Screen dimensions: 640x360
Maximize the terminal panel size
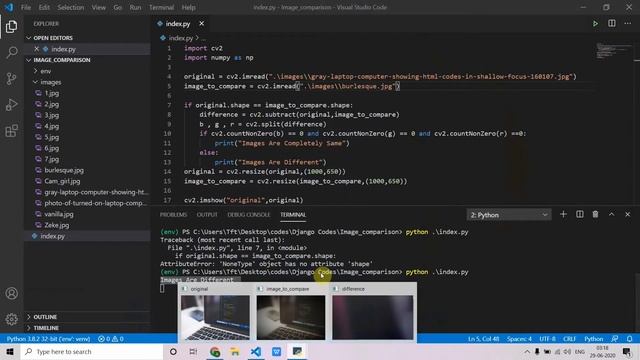point(611,214)
